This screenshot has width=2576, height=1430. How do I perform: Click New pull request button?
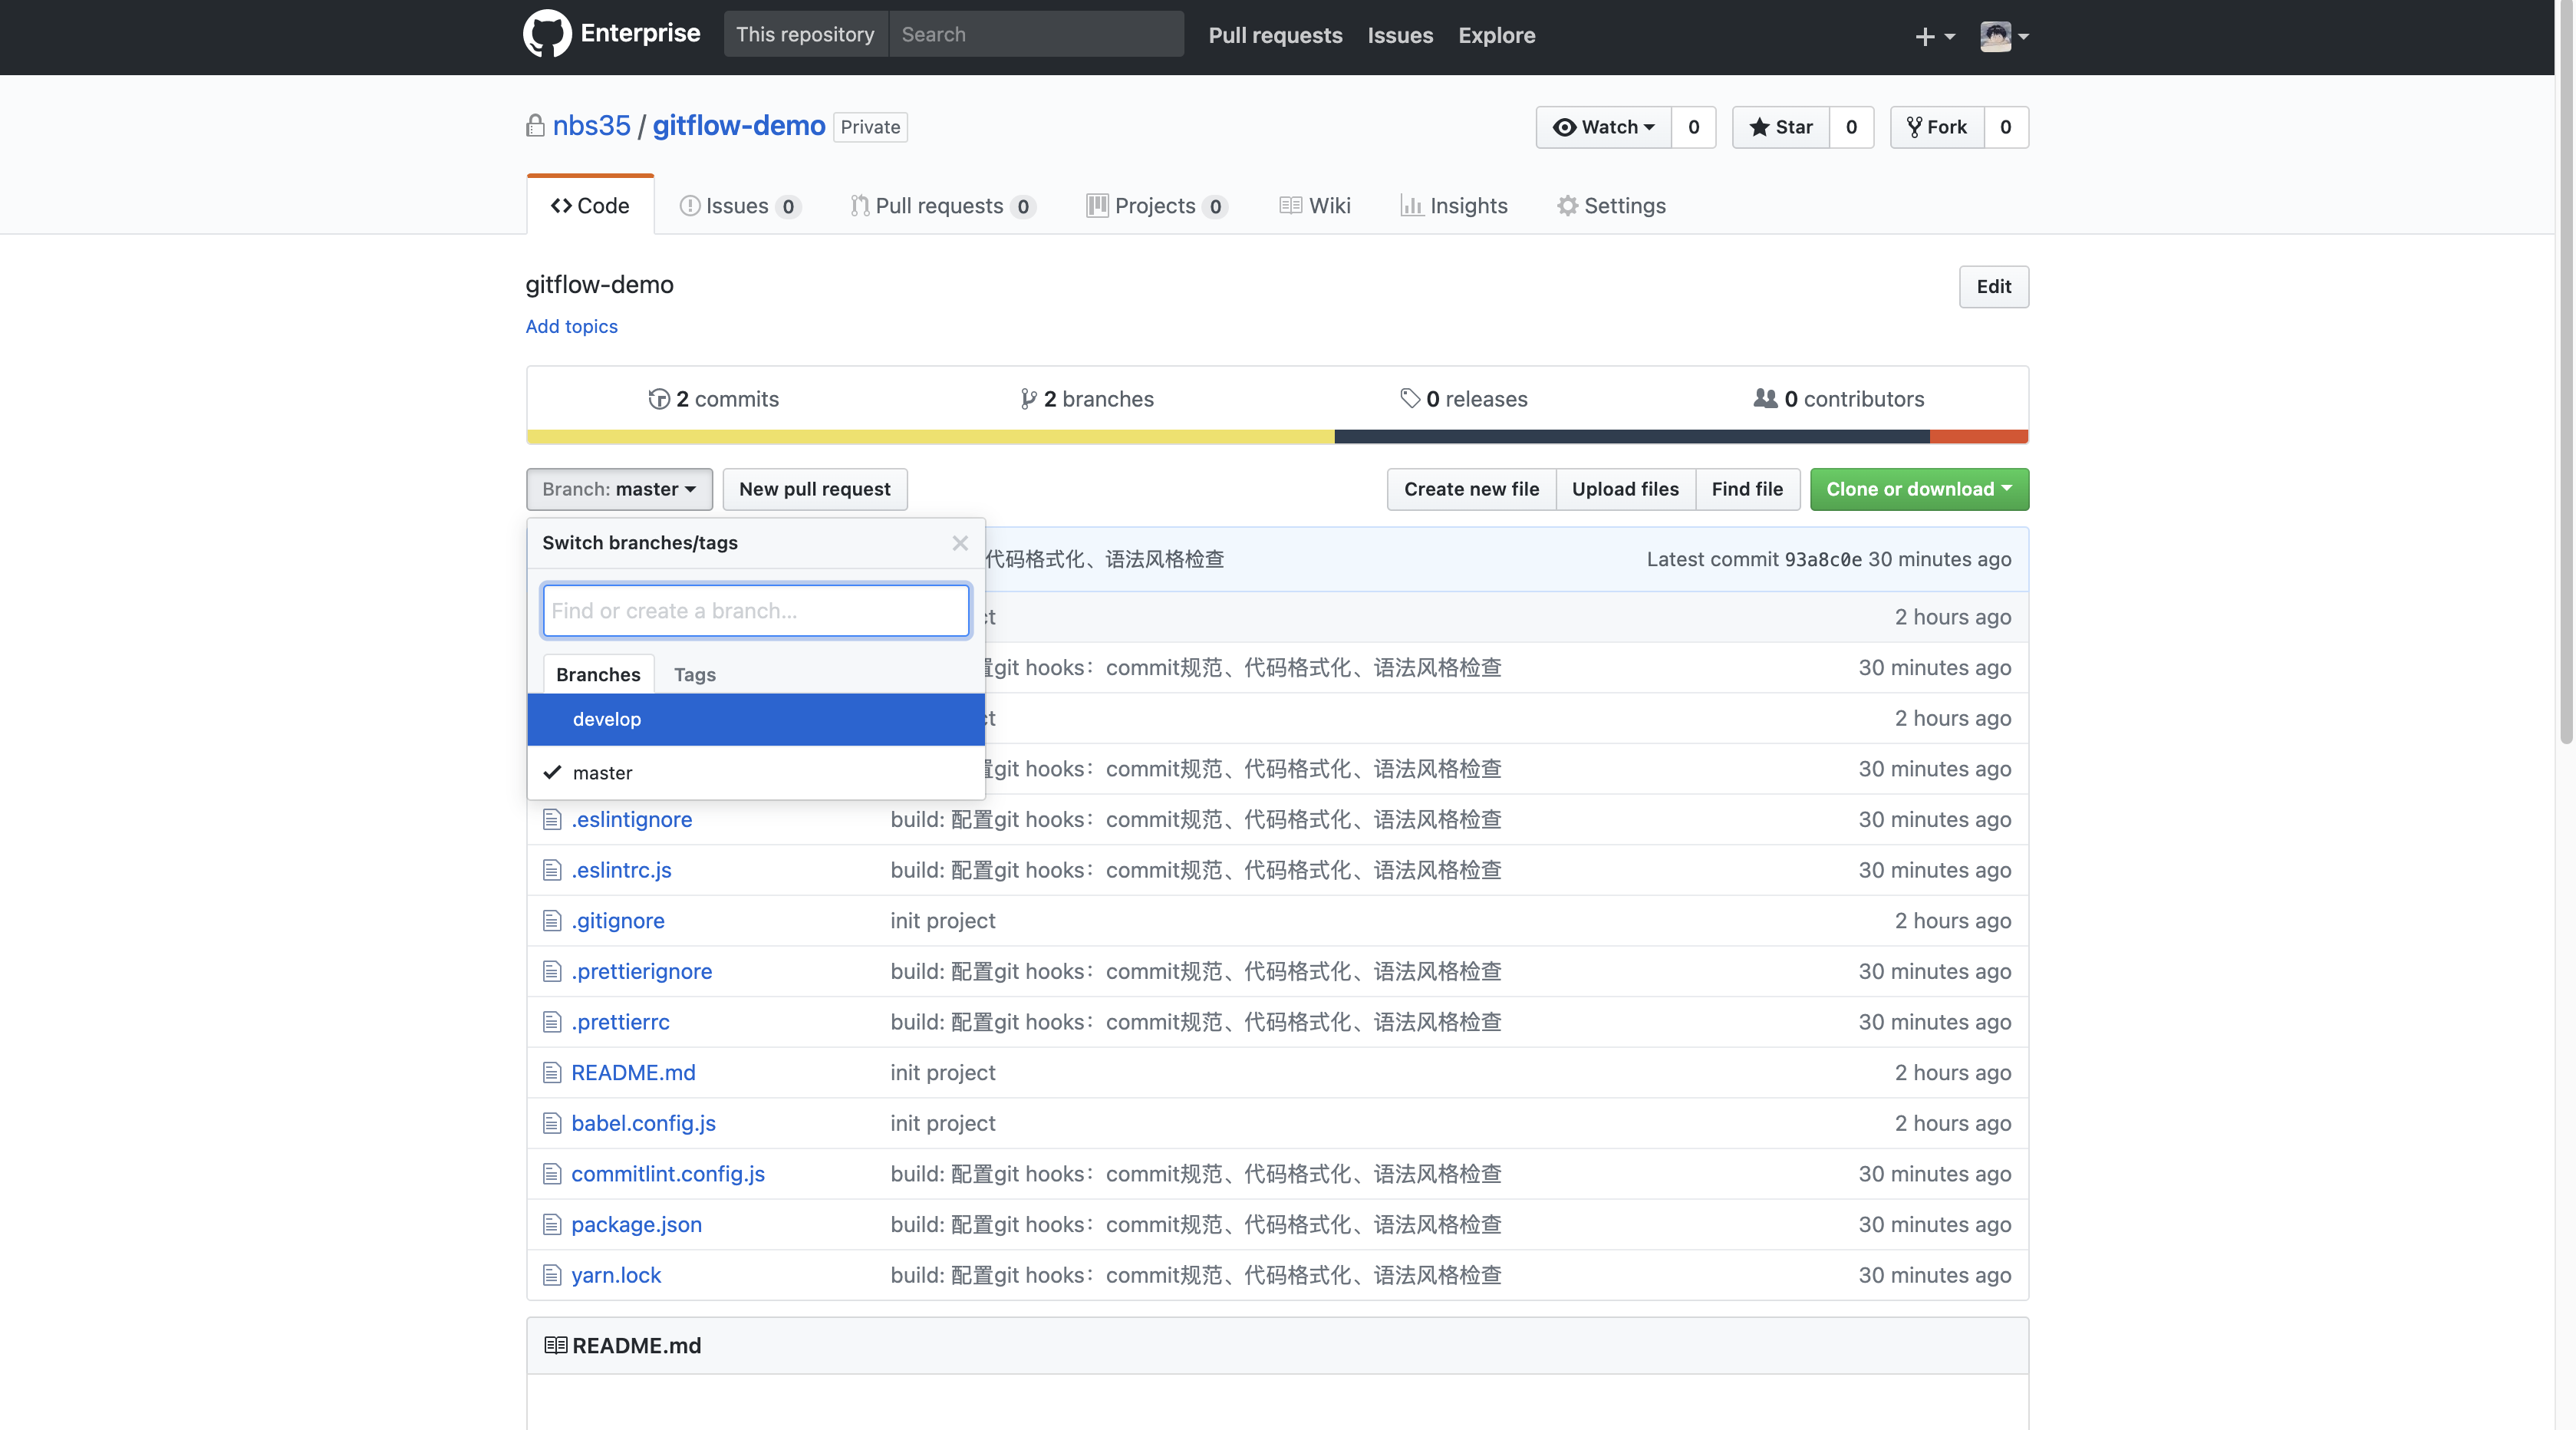point(815,489)
